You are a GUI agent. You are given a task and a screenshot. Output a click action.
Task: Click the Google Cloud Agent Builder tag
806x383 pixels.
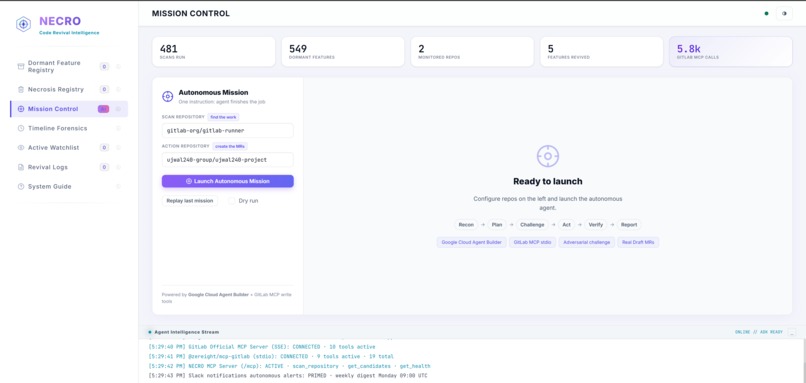tap(472, 242)
